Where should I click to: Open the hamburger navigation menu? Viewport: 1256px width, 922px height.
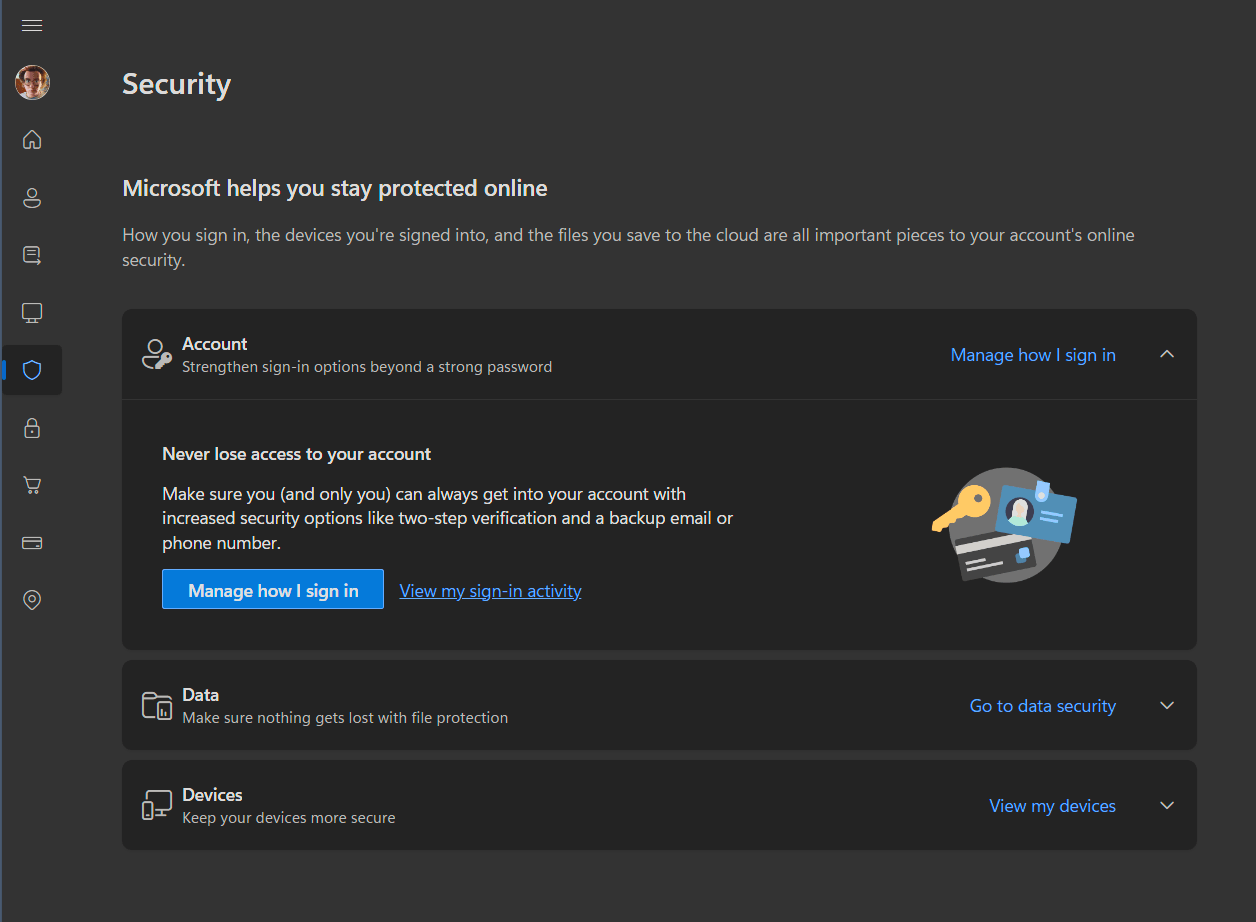coord(32,25)
